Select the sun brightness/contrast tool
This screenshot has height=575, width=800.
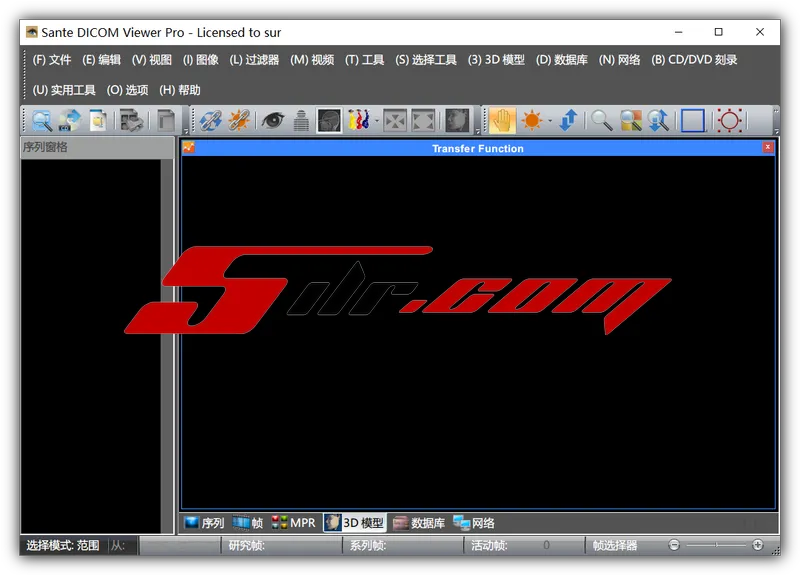[x=532, y=120]
